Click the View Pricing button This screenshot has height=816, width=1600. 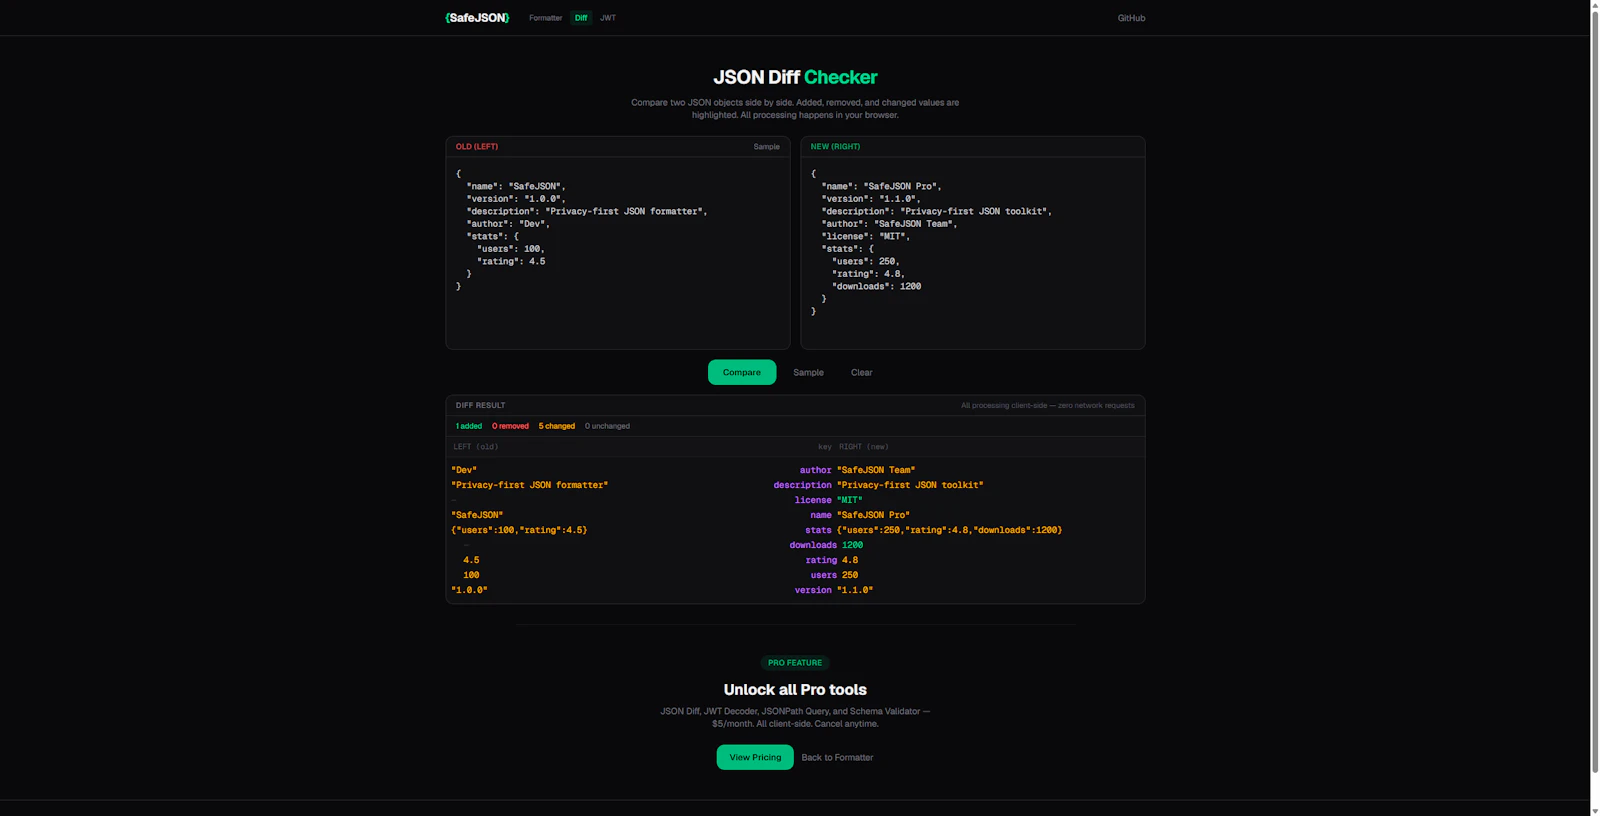click(755, 757)
